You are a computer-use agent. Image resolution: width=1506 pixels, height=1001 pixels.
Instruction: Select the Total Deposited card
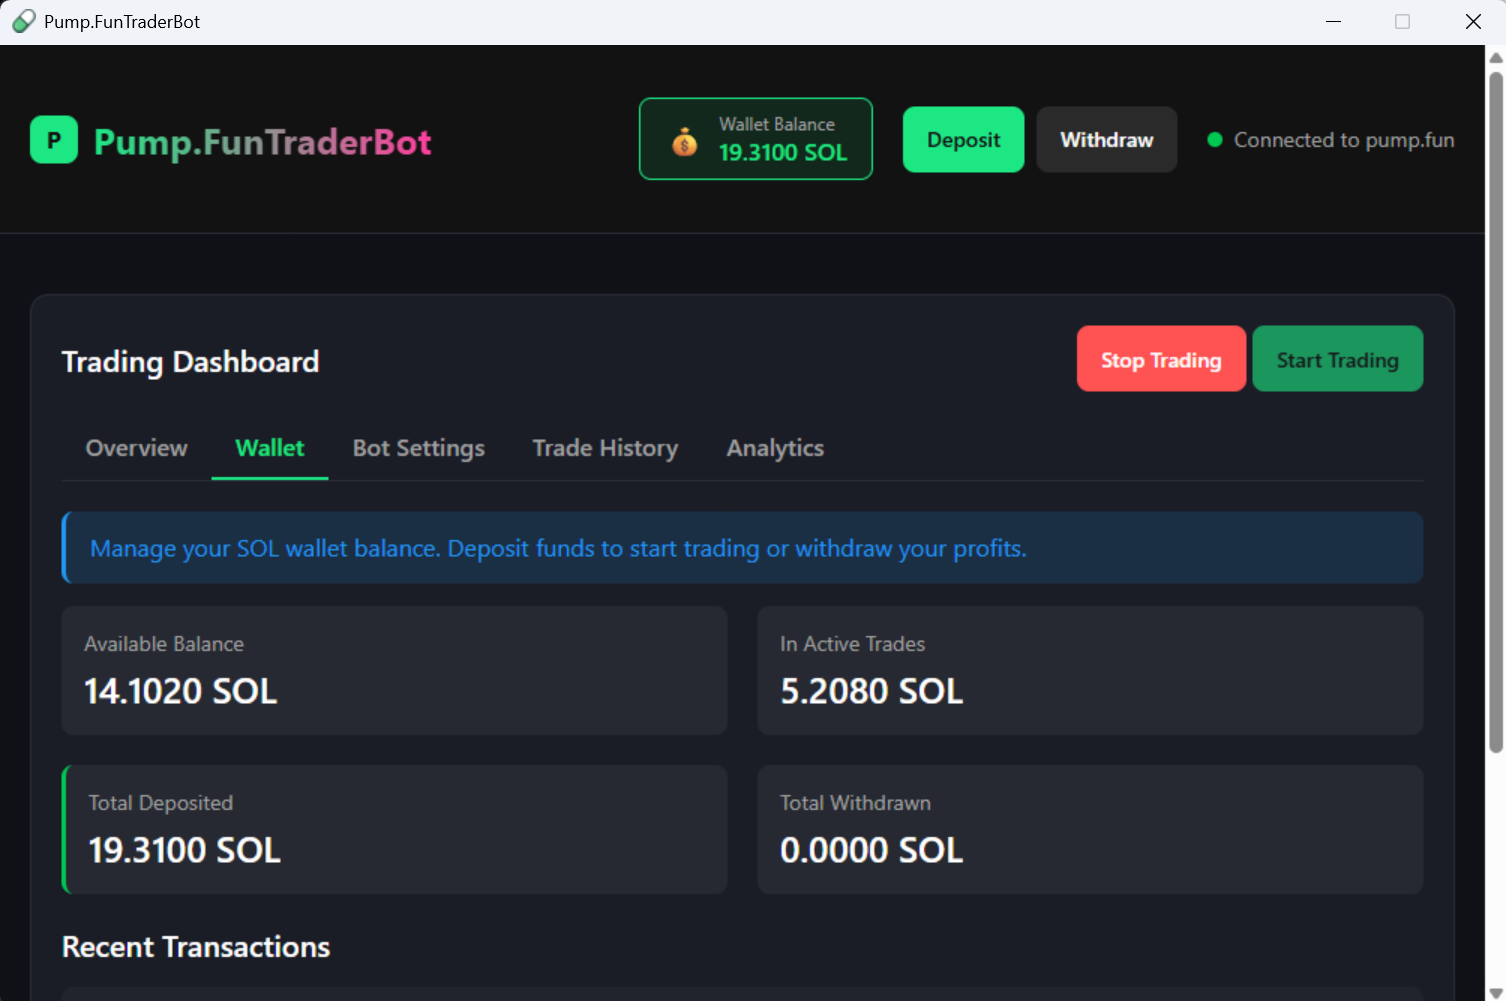(x=393, y=829)
